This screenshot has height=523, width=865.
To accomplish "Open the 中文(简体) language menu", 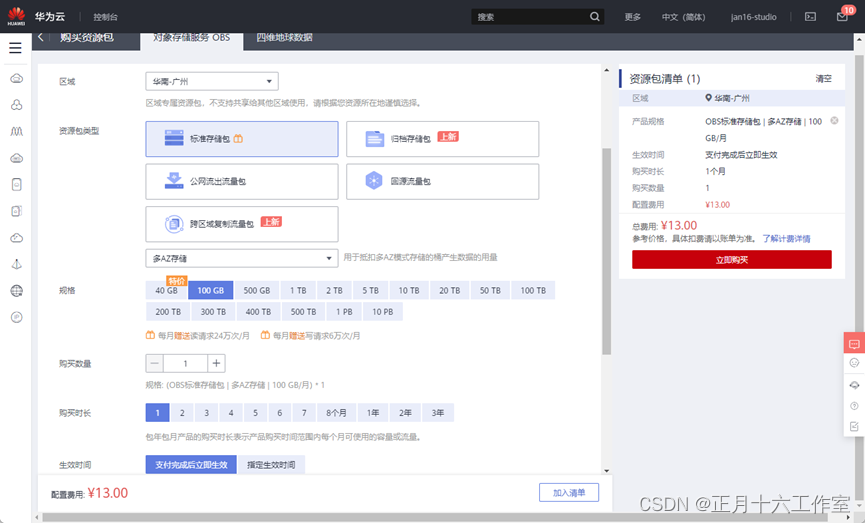I will pos(684,17).
